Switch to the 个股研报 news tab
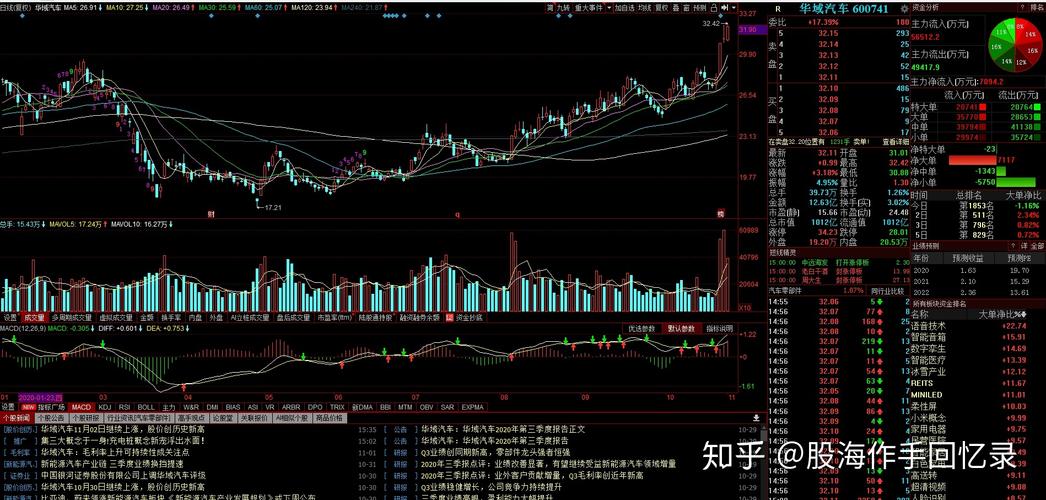This screenshot has width=1046, height=500. [x=86, y=418]
